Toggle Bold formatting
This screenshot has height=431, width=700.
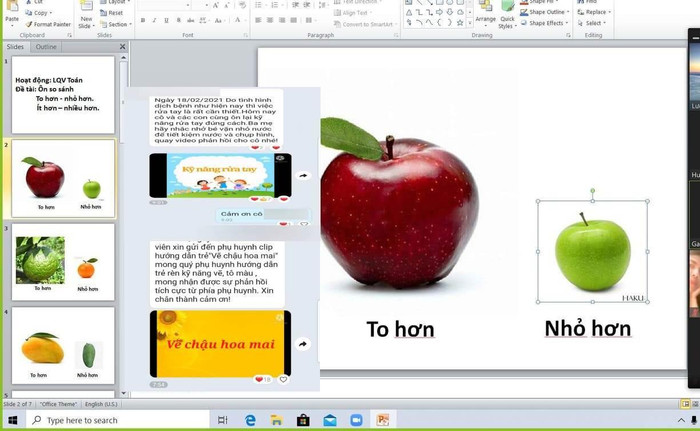[143, 20]
